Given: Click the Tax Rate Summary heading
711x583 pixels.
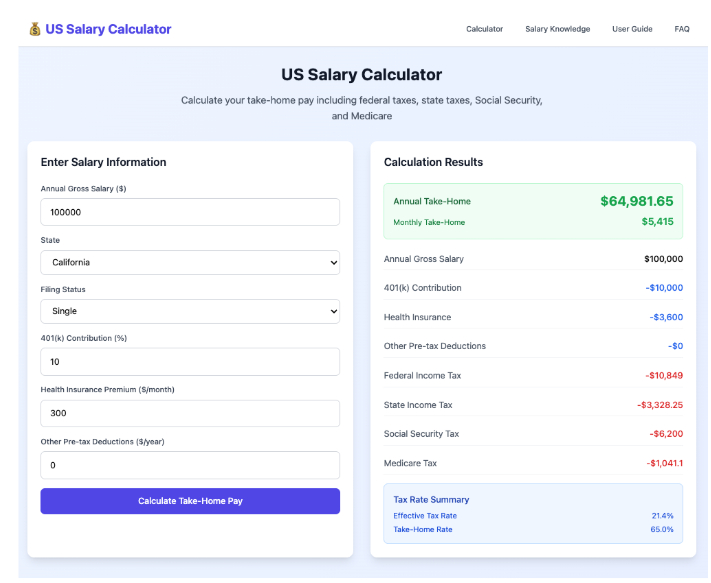Looking at the screenshot, I should point(431,499).
